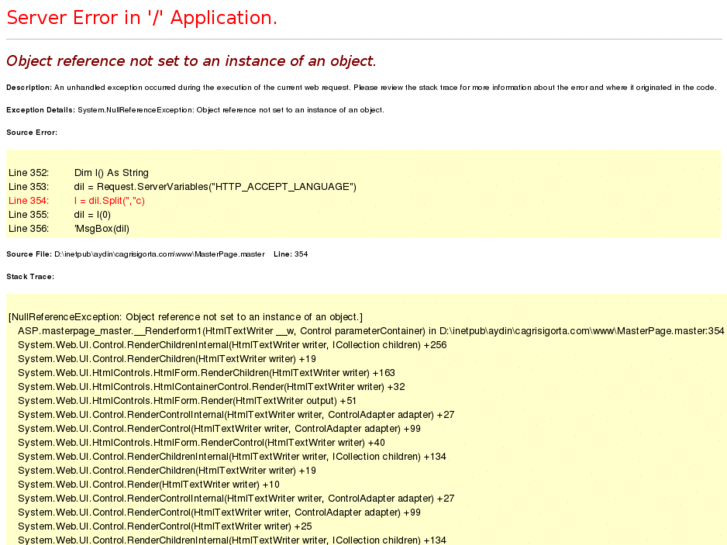The image size is (727, 545).
Task: Click the 'Source File:' label
Action: pyautogui.click(x=28, y=254)
